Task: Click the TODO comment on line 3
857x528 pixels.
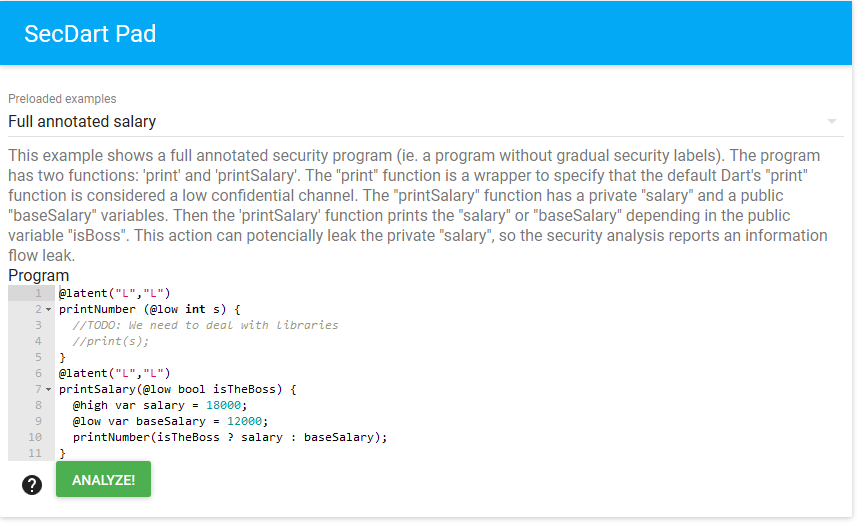Action: (x=205, y=325)
